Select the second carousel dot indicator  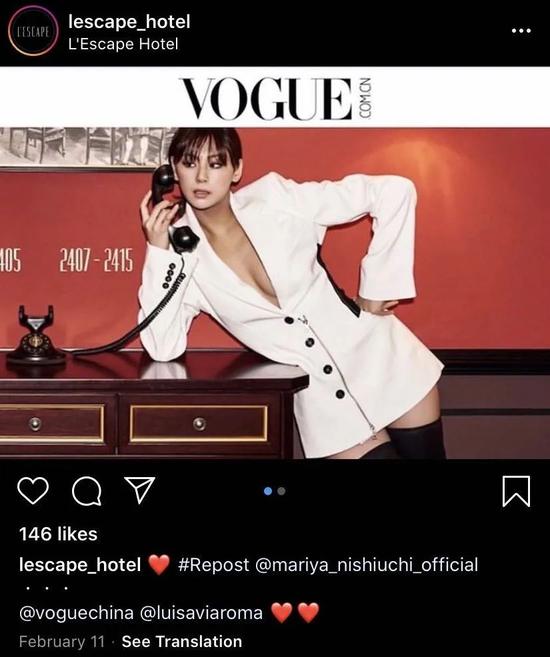coord(281,491)
